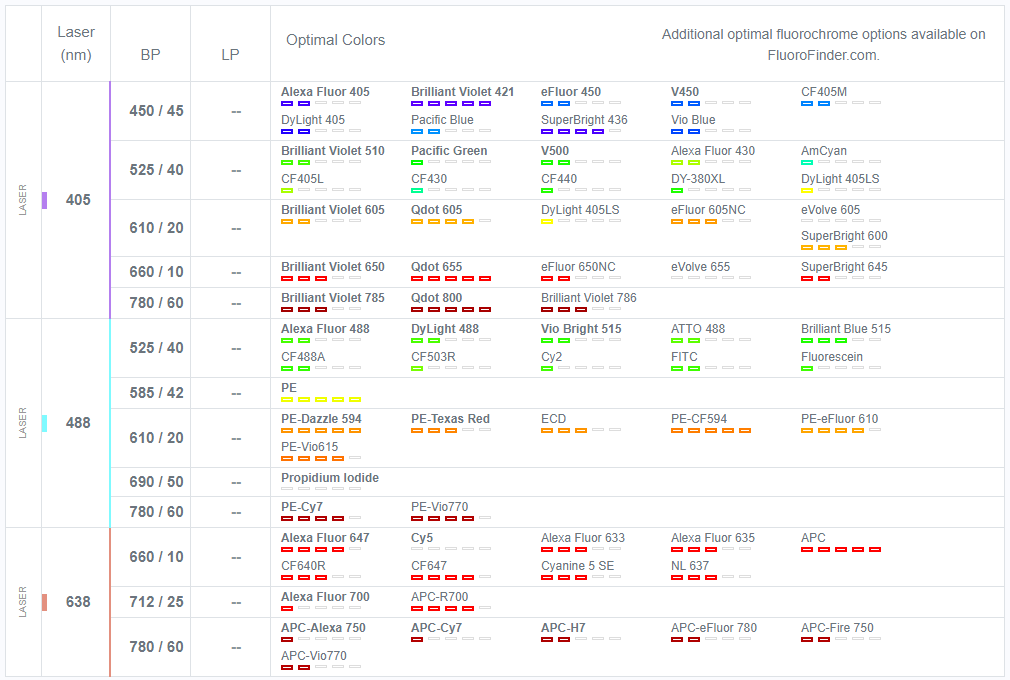Screen dimensions: 1010x680
Task: Click the Vio Blue fluorochrome
Action: pos(693,120)
